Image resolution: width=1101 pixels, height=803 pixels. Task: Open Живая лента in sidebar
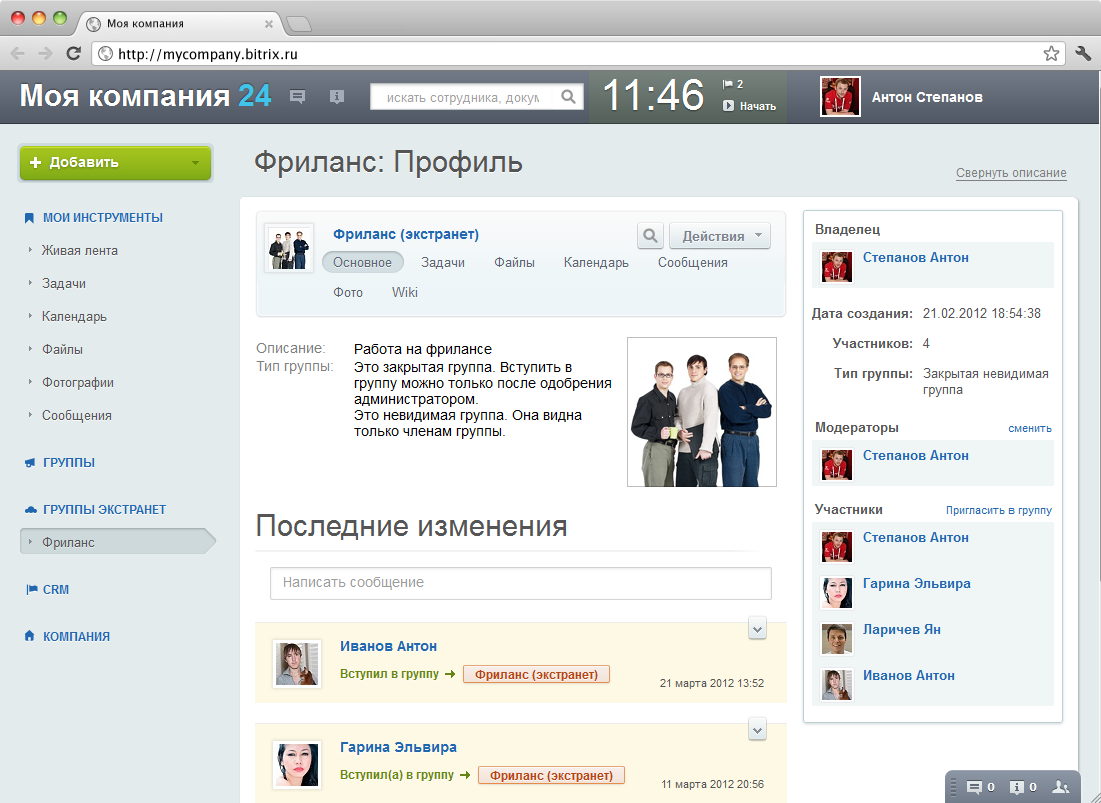point(79,251)
